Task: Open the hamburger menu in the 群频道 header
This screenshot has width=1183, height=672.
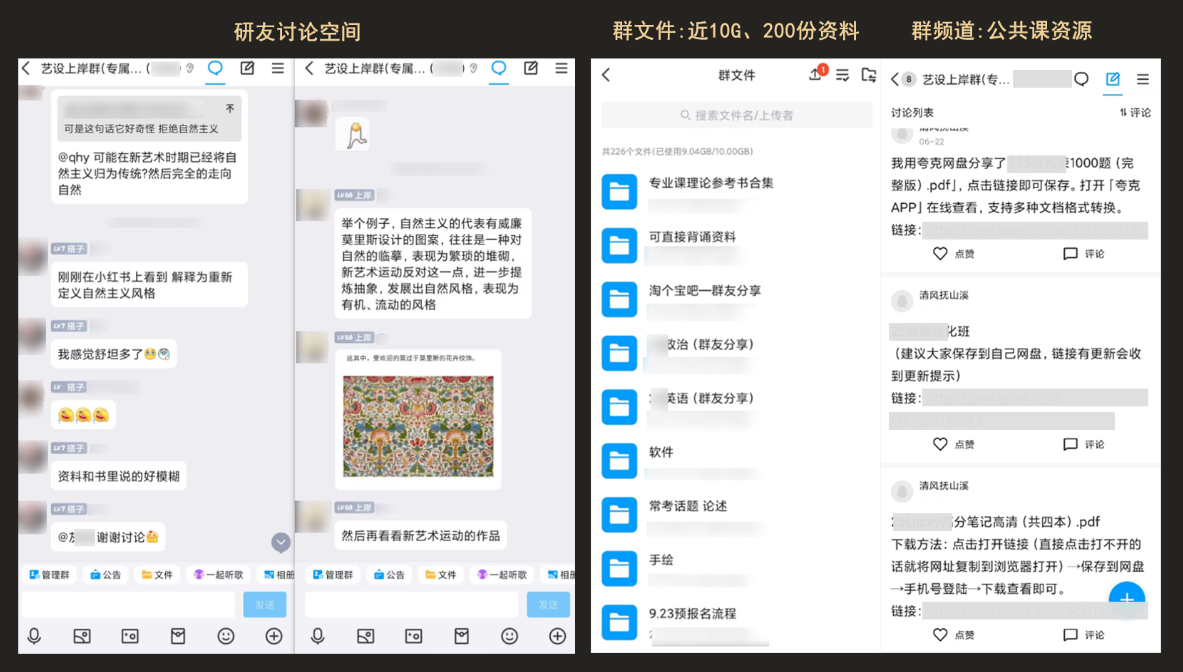Action: pyautogui.click(x=1143, y=79)
